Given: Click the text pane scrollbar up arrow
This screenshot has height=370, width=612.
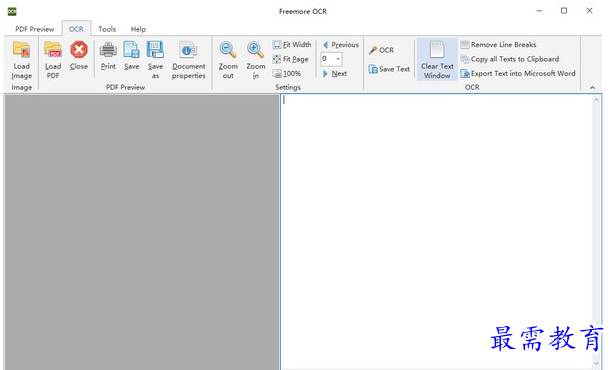Looking at the screenshot, I should pyautogui.click(x=596, y=100).
